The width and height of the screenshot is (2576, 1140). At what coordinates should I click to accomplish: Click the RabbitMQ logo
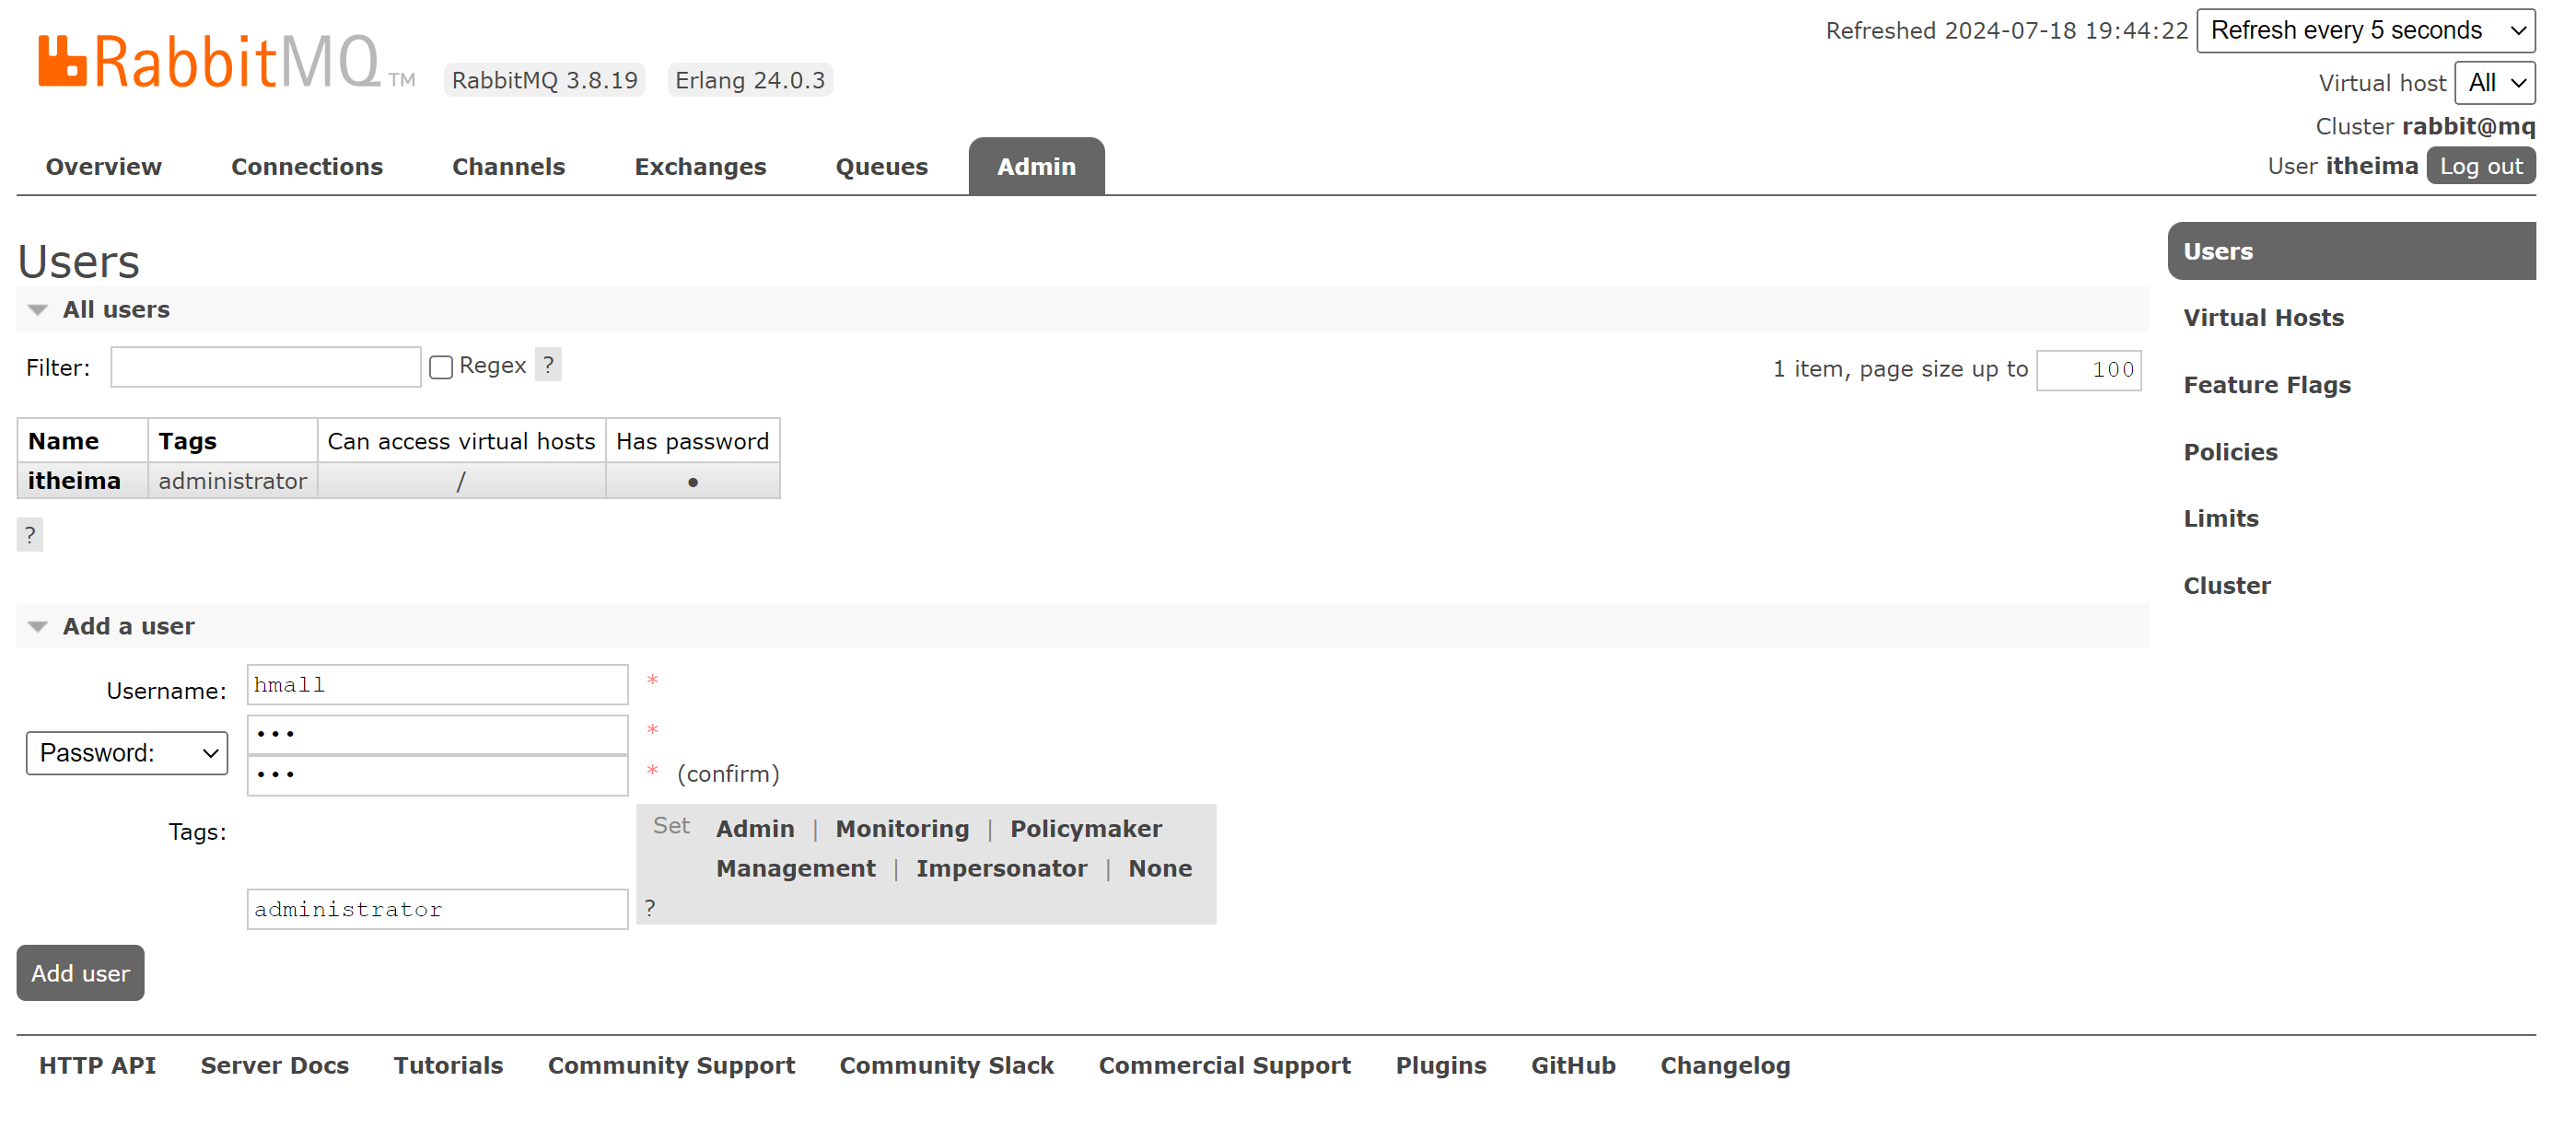click(x=210, y=62)
